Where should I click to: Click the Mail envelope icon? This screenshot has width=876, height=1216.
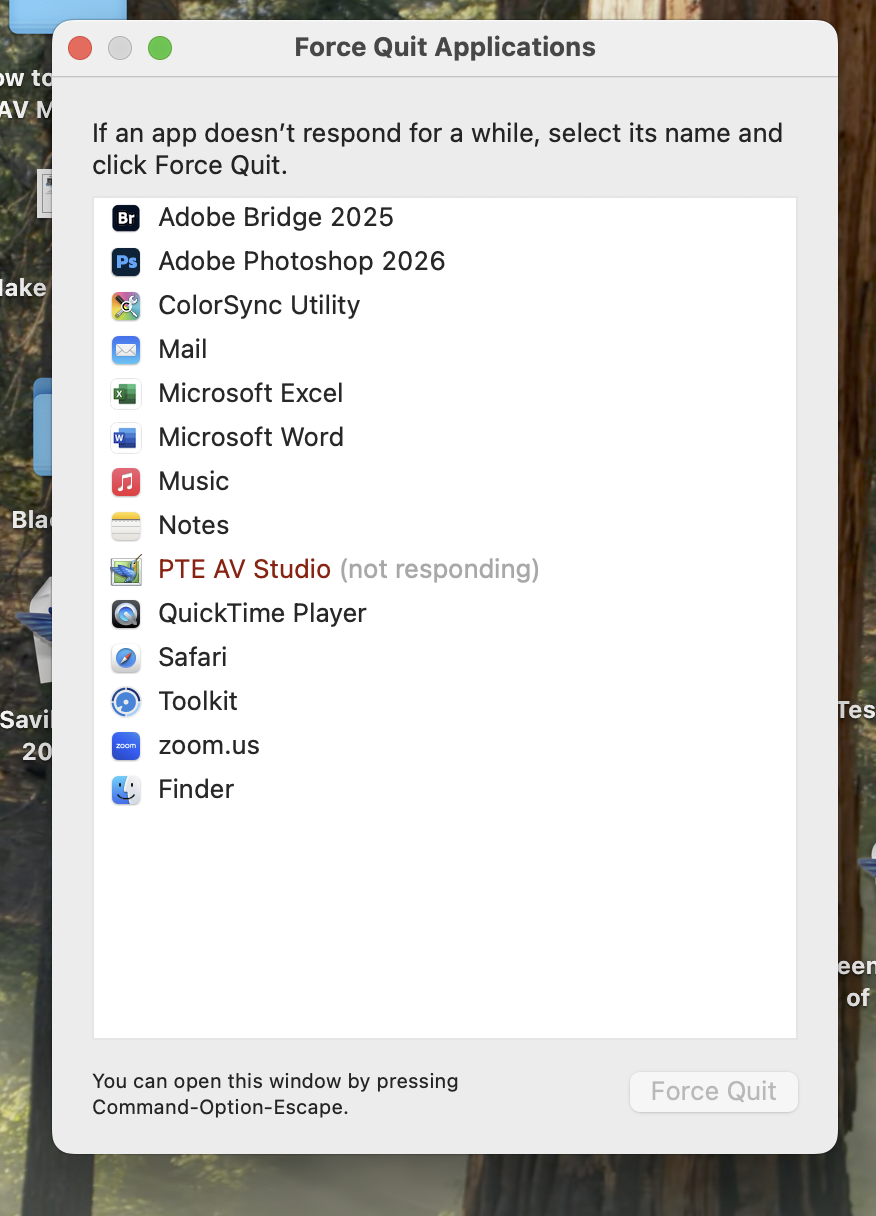pyautogui.click(x=126, y=350)
